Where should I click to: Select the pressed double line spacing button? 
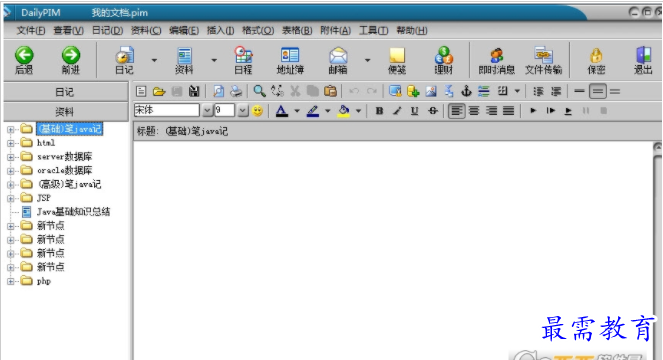click(597, 91)
